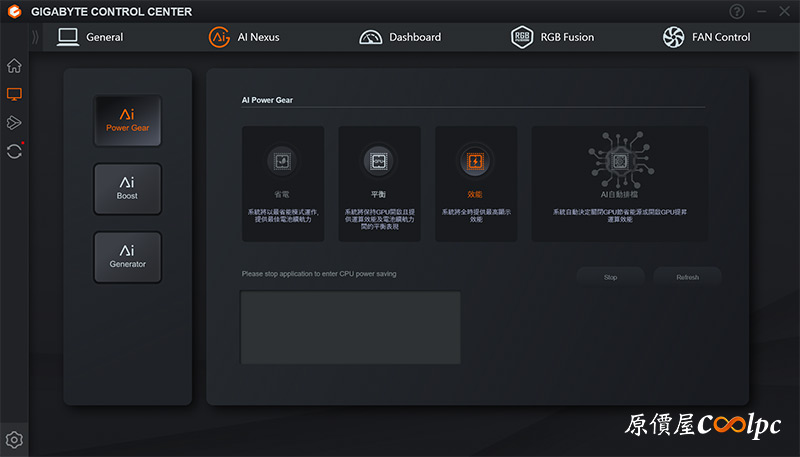
Task: Switch to the AI Nexus tab
Action: pyautogui.click(x=244, y=37)
